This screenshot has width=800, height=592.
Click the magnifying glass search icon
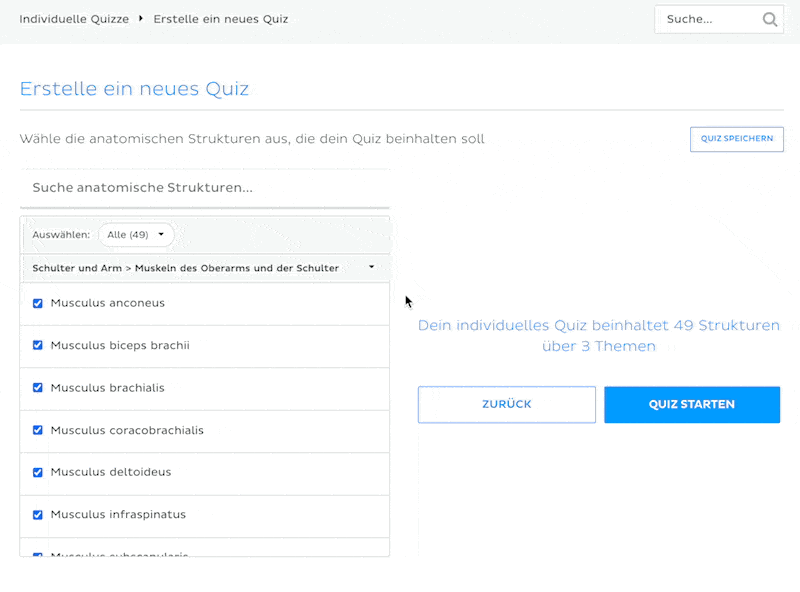[769, 19]
